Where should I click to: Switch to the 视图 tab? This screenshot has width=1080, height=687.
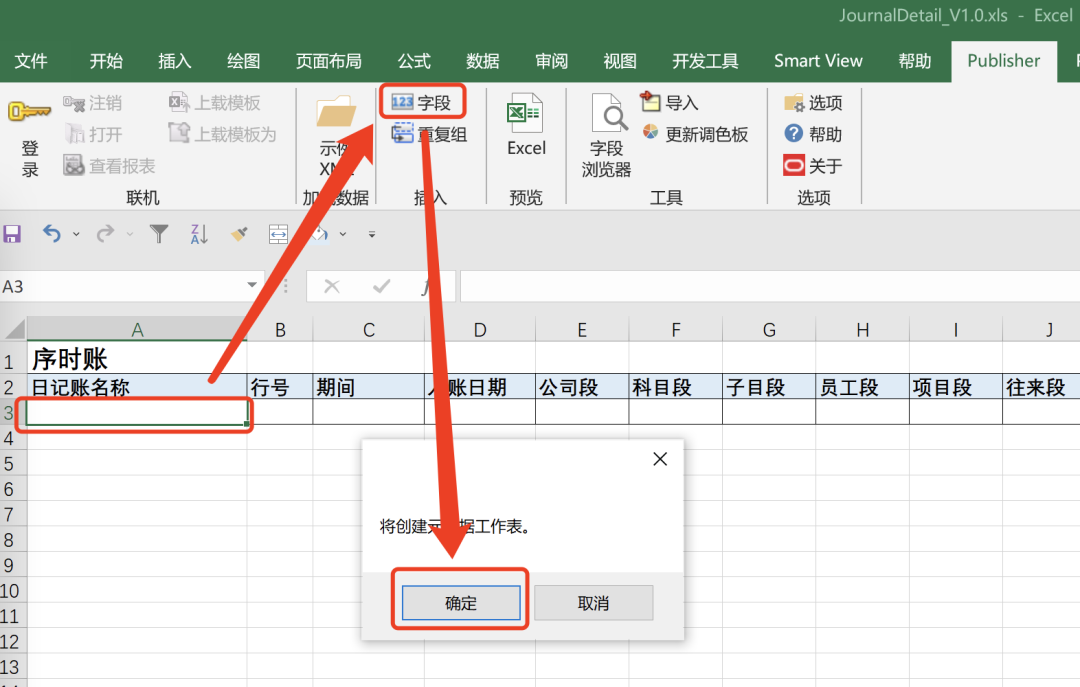[620, 61]
